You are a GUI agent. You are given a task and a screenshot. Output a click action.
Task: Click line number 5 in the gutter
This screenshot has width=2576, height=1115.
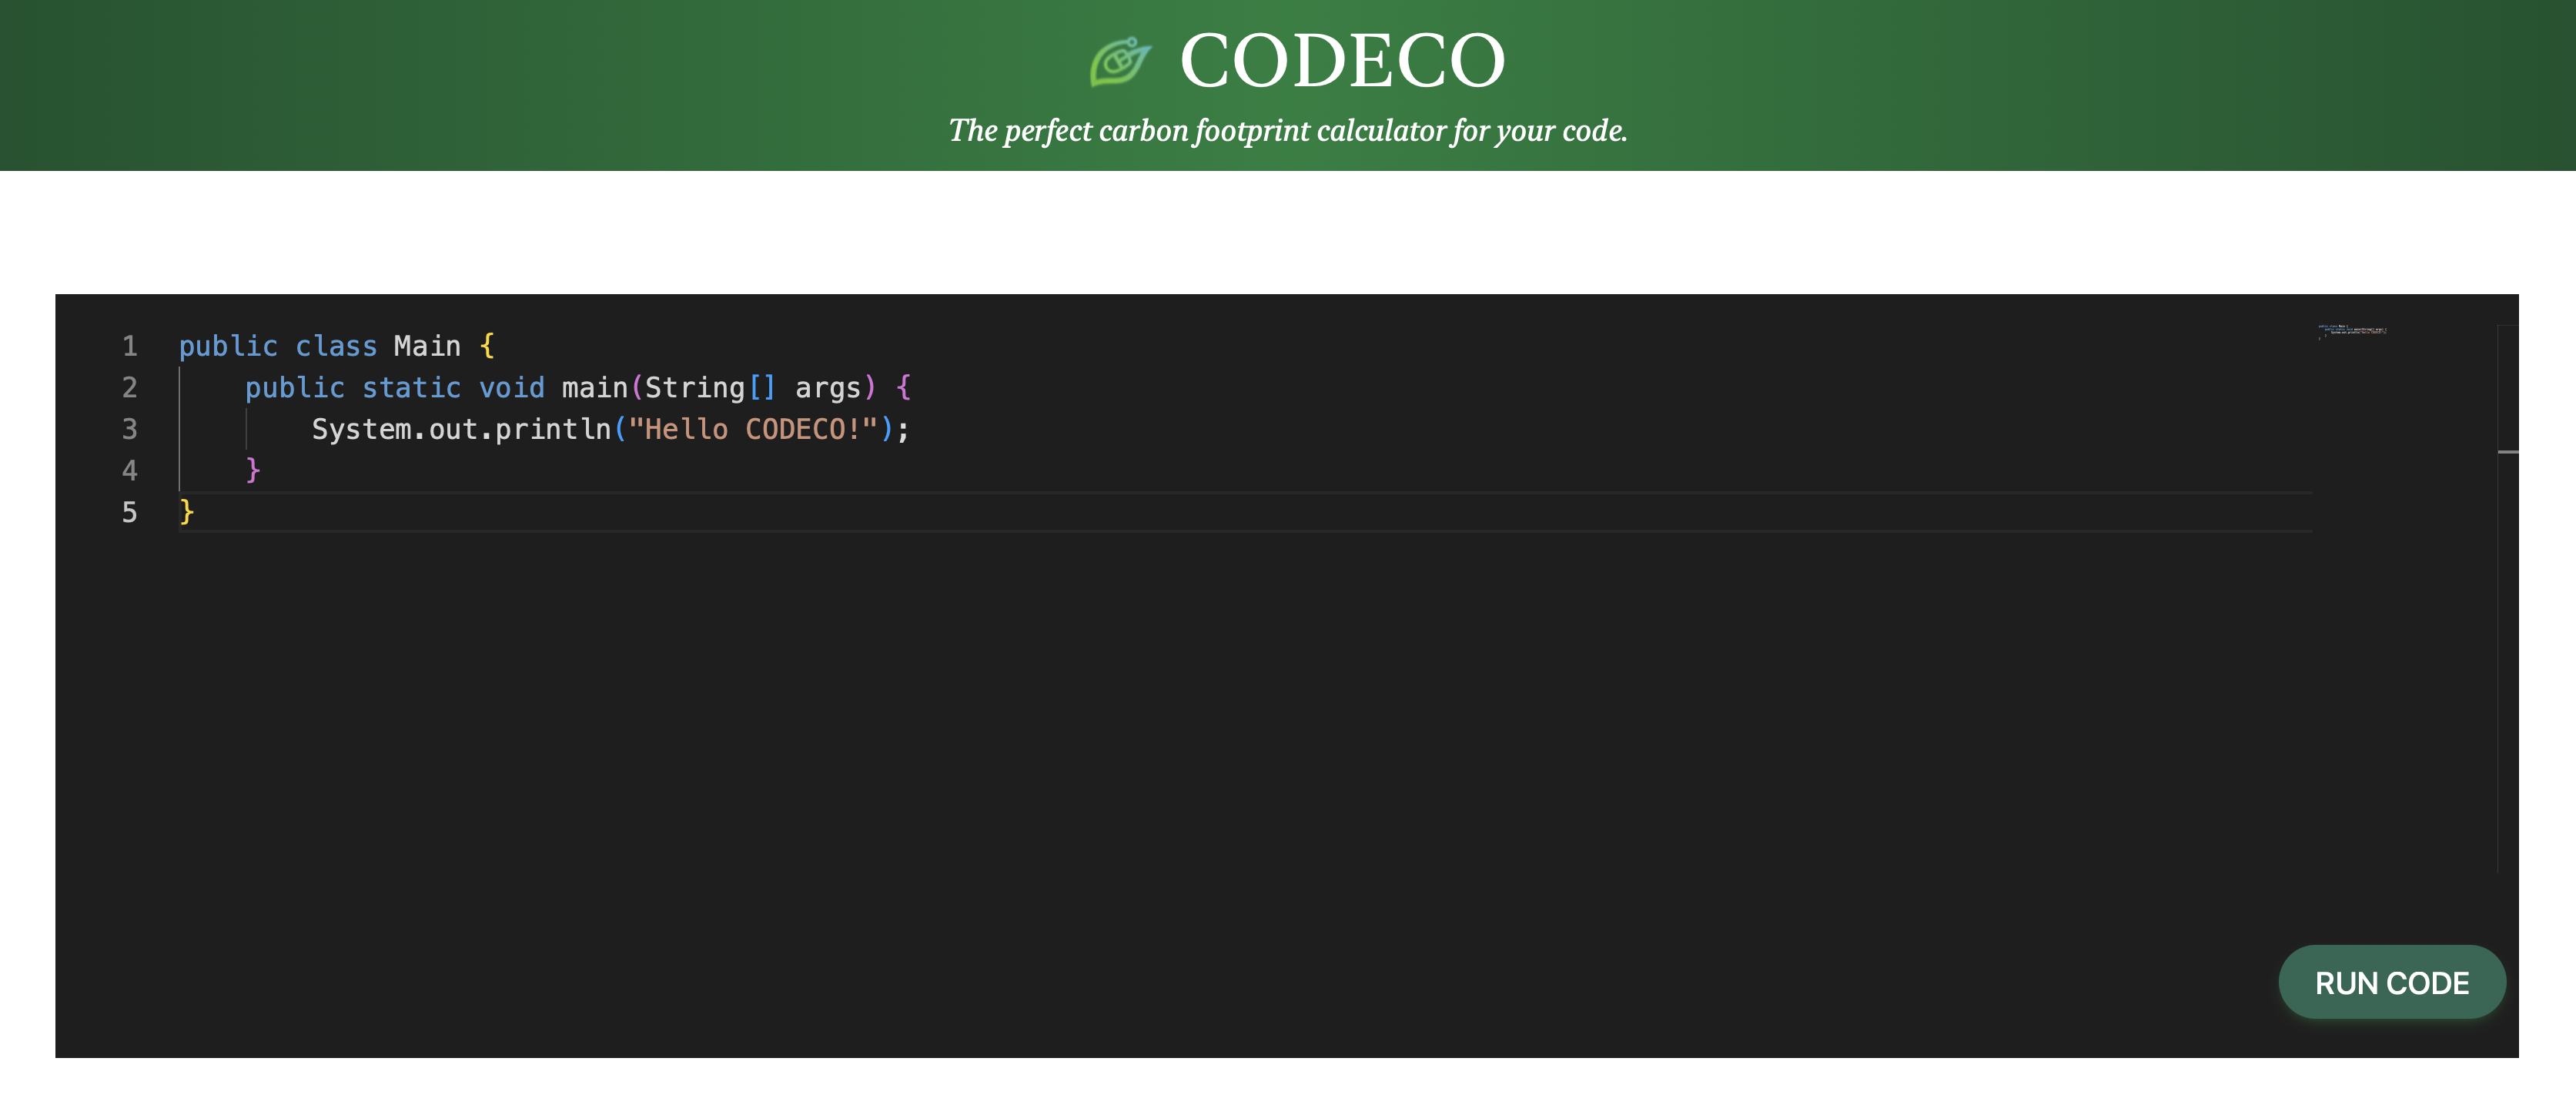pos(129,513)
